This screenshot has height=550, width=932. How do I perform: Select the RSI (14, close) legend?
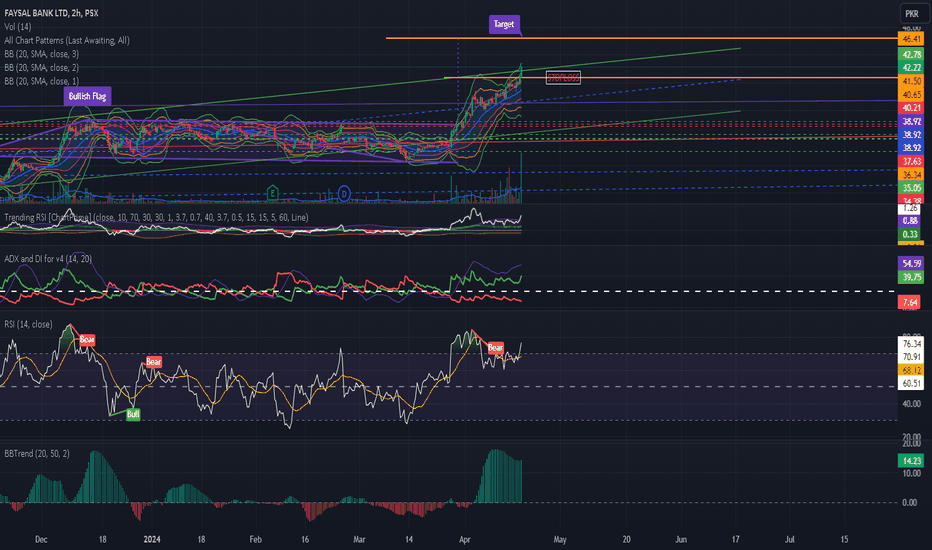28,324
